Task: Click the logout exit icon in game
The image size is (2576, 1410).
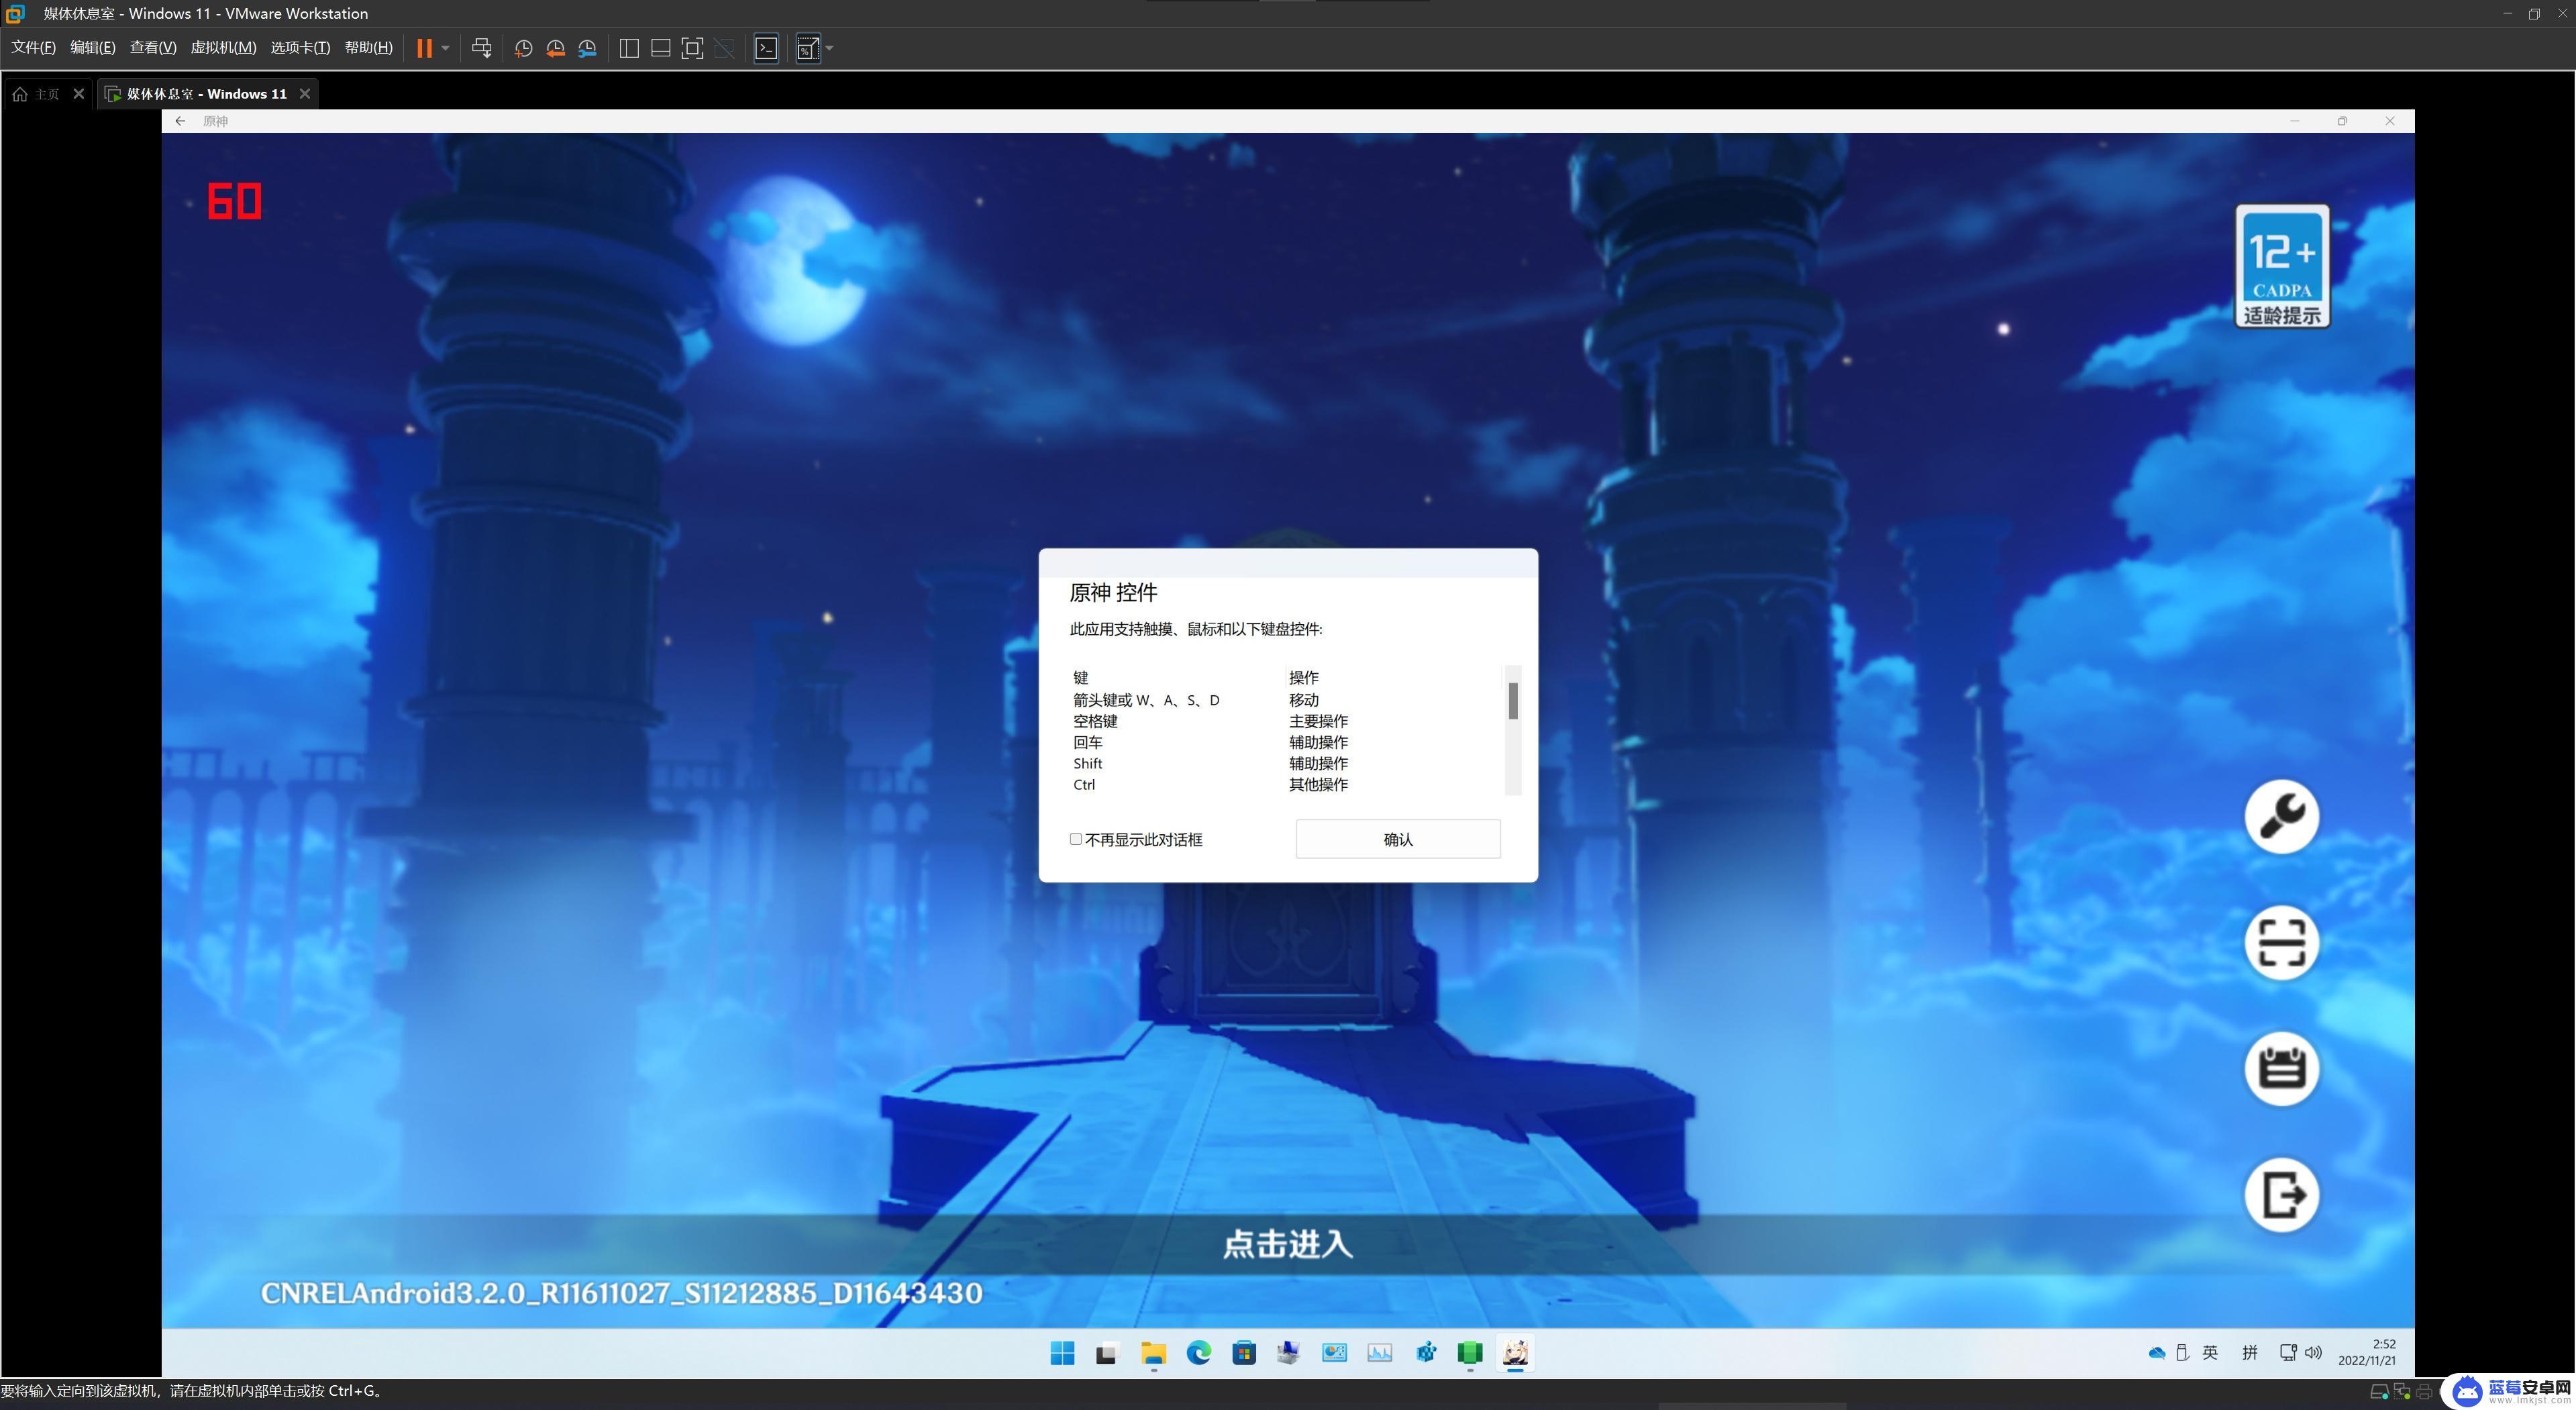Action: click(x=2281, y=1194)
